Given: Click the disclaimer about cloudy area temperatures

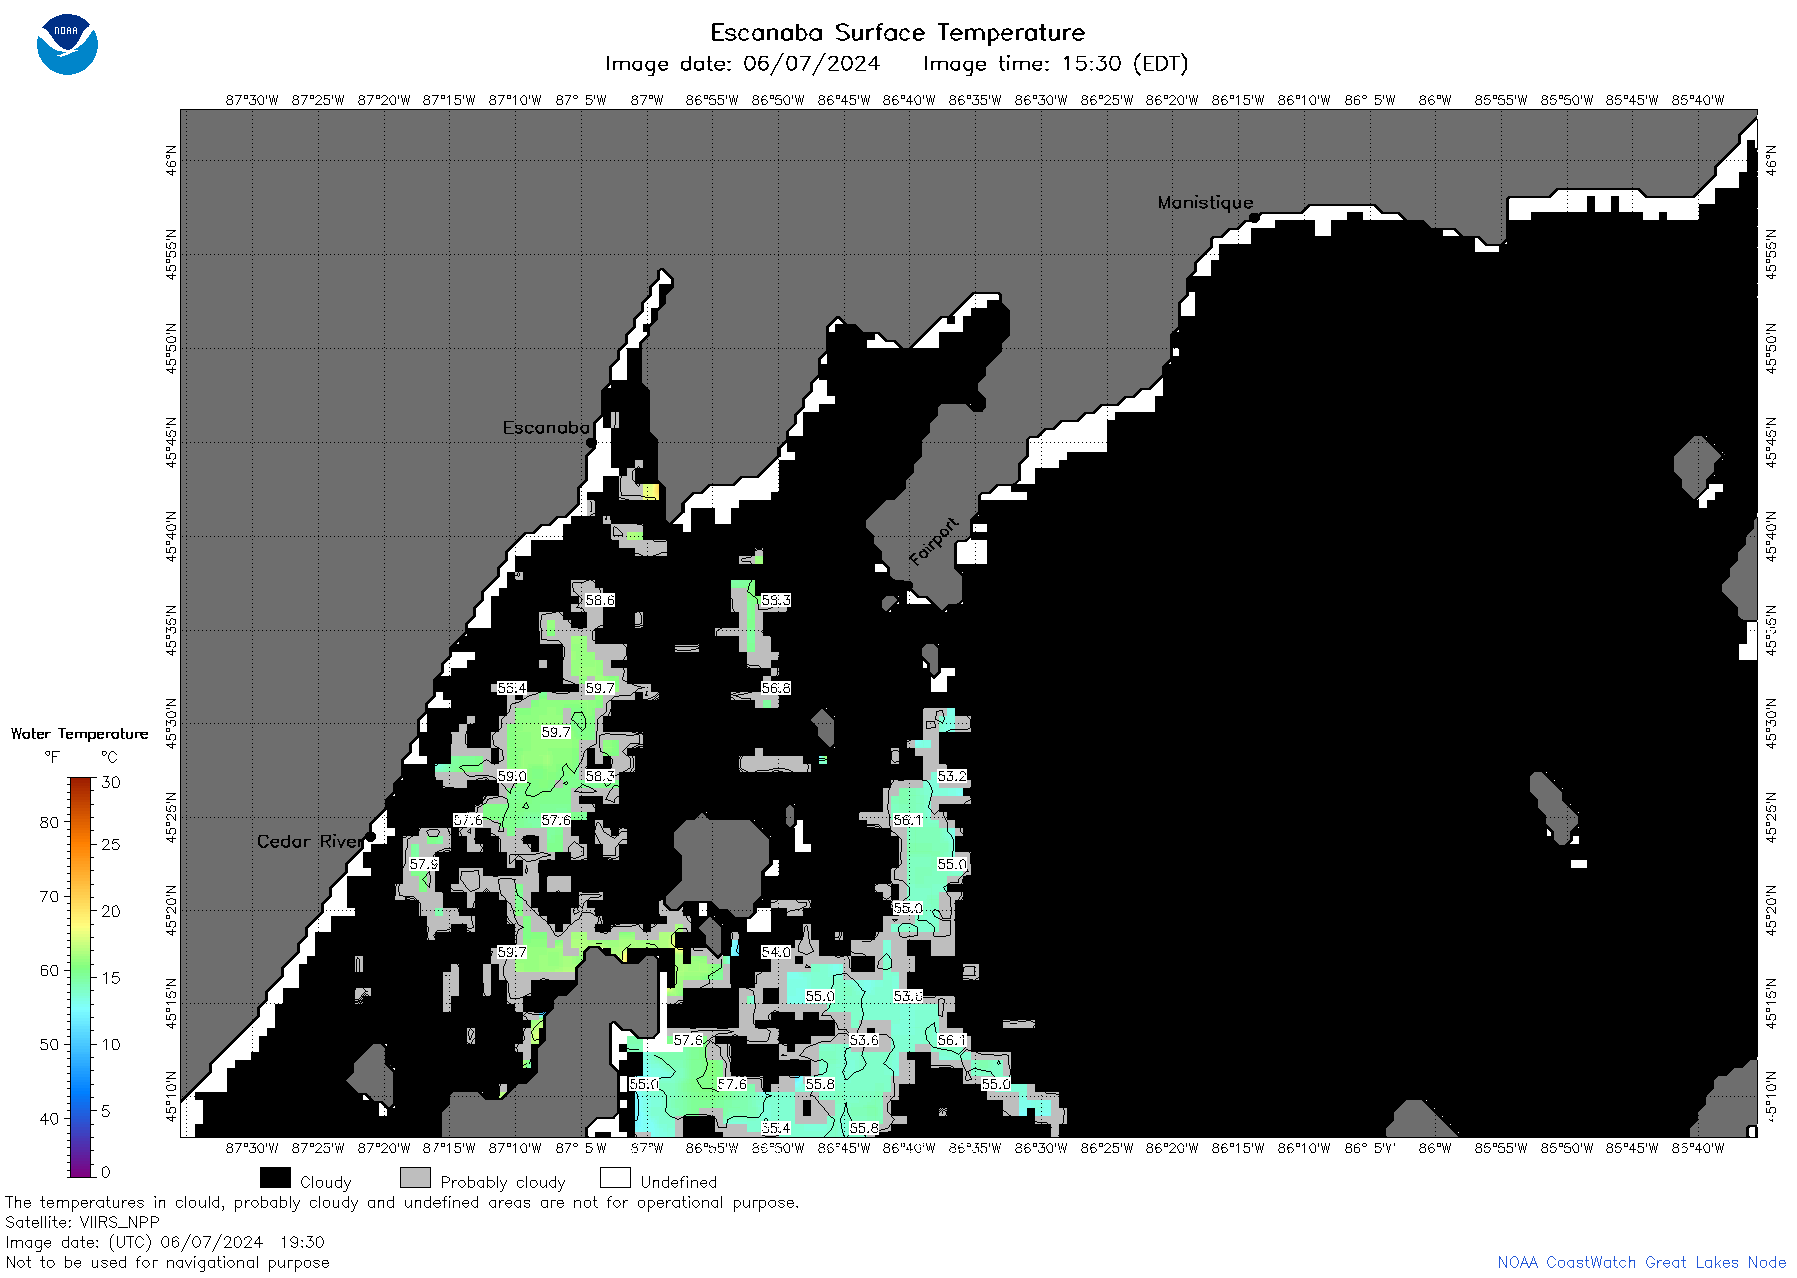Looking at the screenshot, I should 402,1202.
